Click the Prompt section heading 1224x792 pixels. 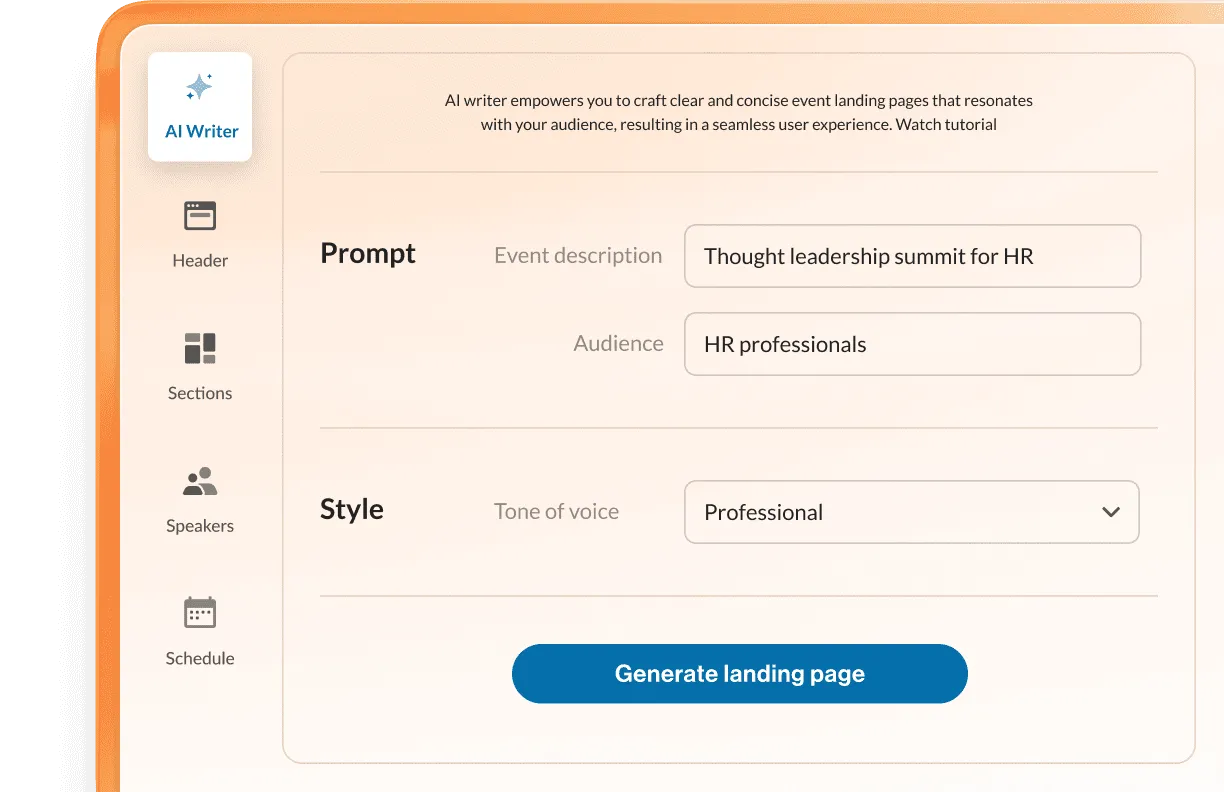point(367,254)
